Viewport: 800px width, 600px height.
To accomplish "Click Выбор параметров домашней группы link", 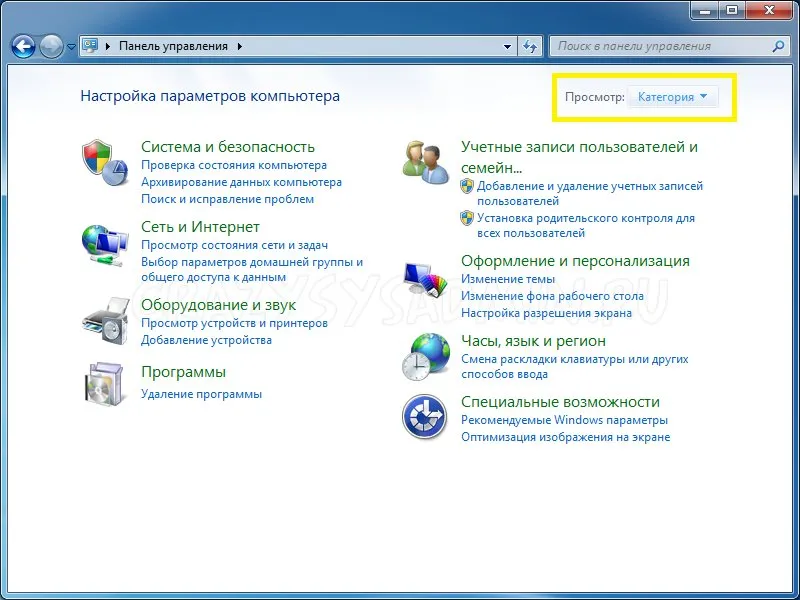I will (252, 269).
